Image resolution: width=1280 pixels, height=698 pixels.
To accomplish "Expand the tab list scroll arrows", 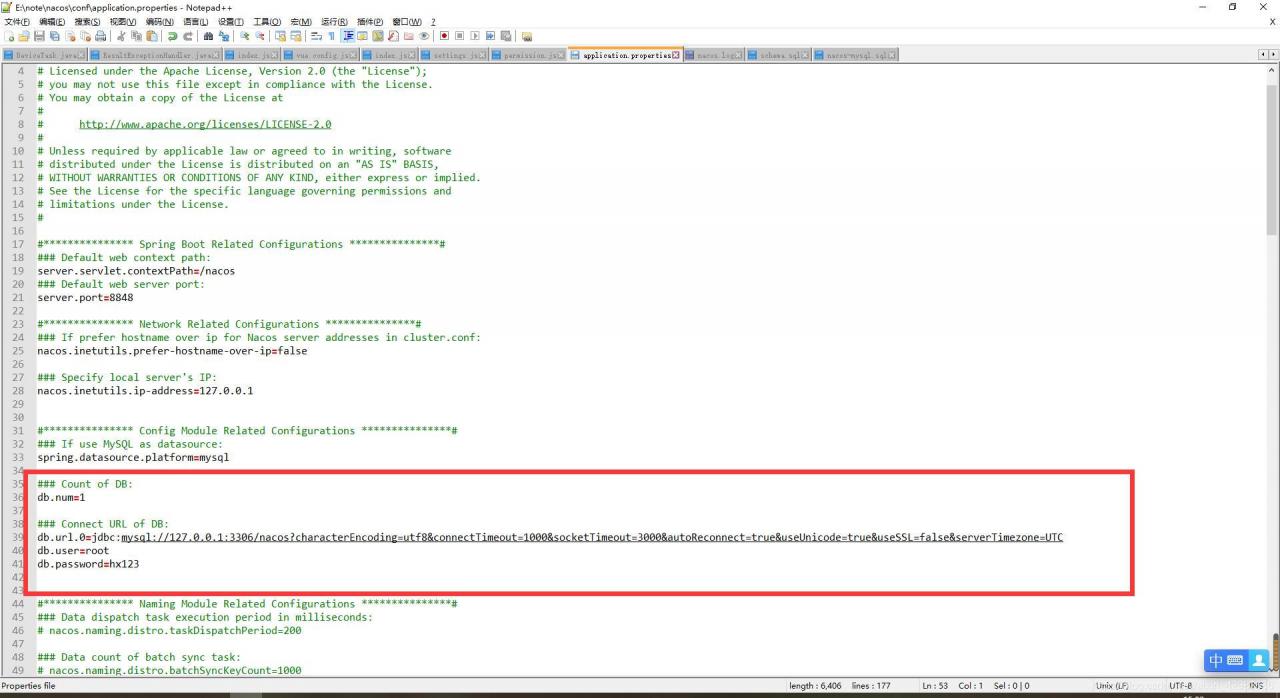I will point(1266,55).
